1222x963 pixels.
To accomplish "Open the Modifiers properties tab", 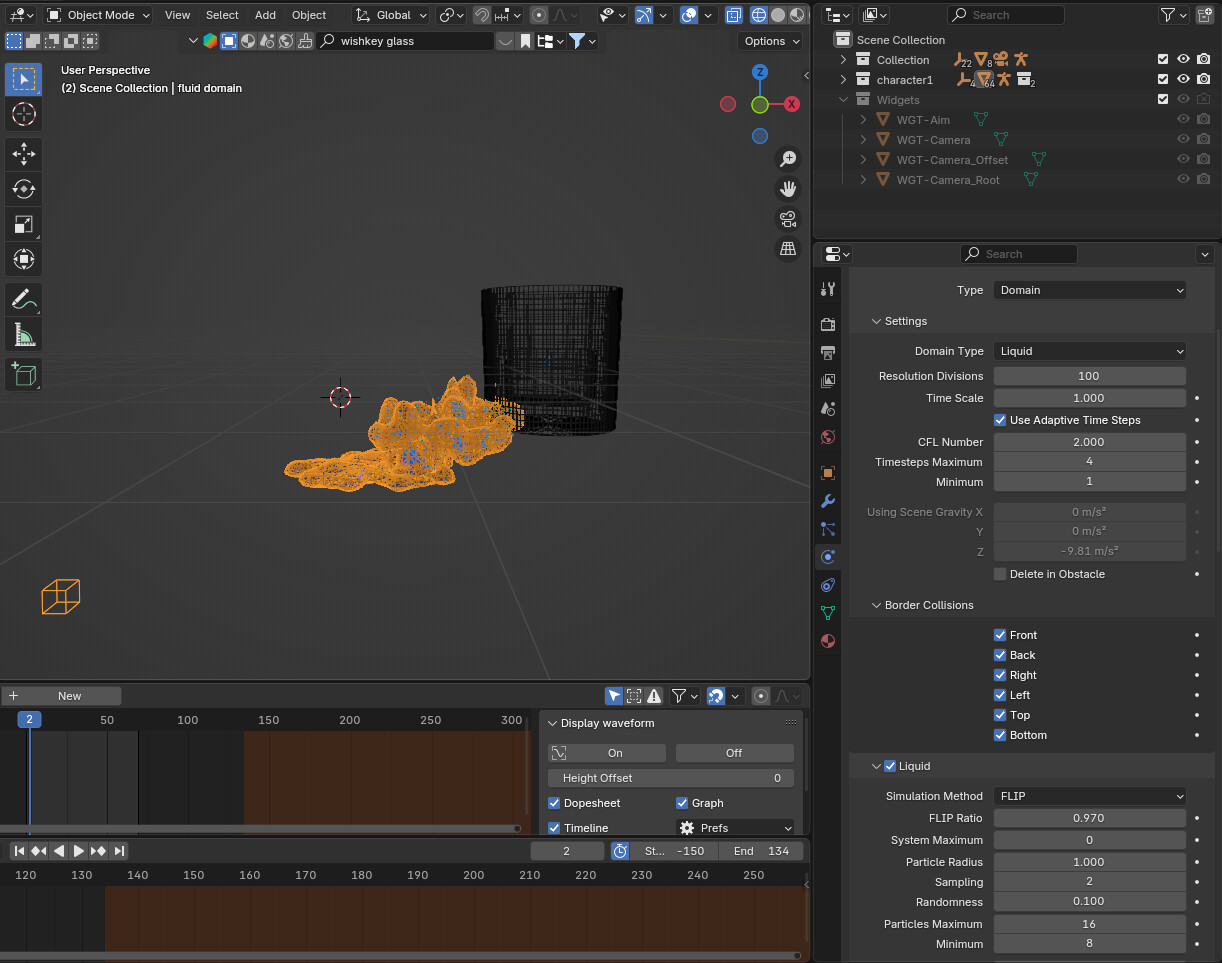I will pos(827,501).
